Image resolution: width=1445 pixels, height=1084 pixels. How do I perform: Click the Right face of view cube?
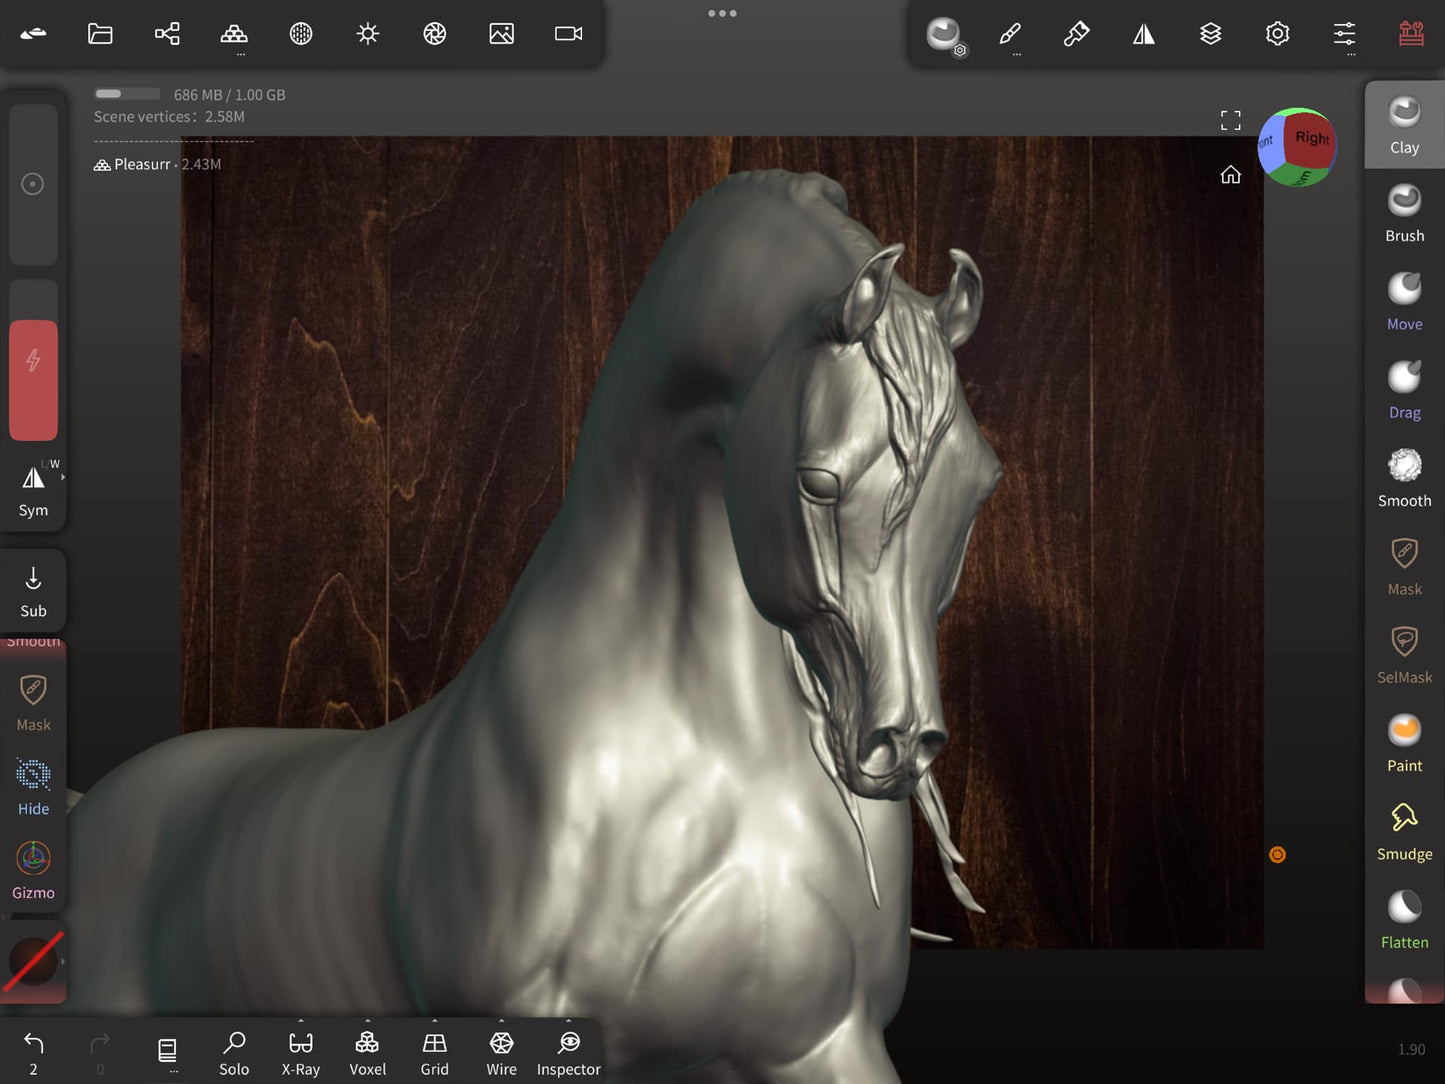click(1312, 138)
